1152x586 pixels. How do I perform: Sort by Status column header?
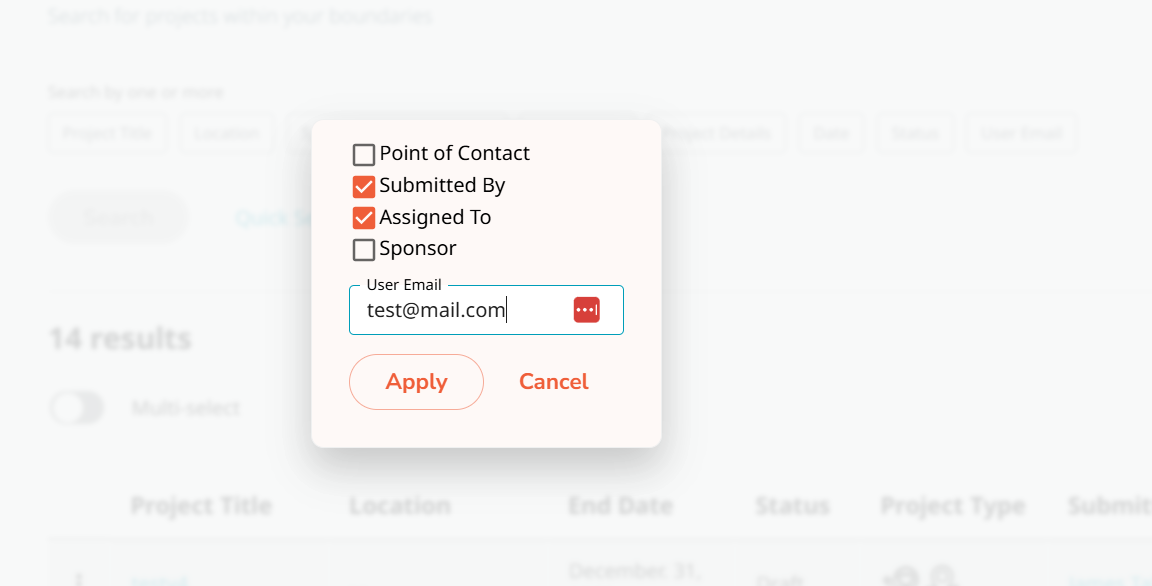pyautogui.click(x=792, y=506)
